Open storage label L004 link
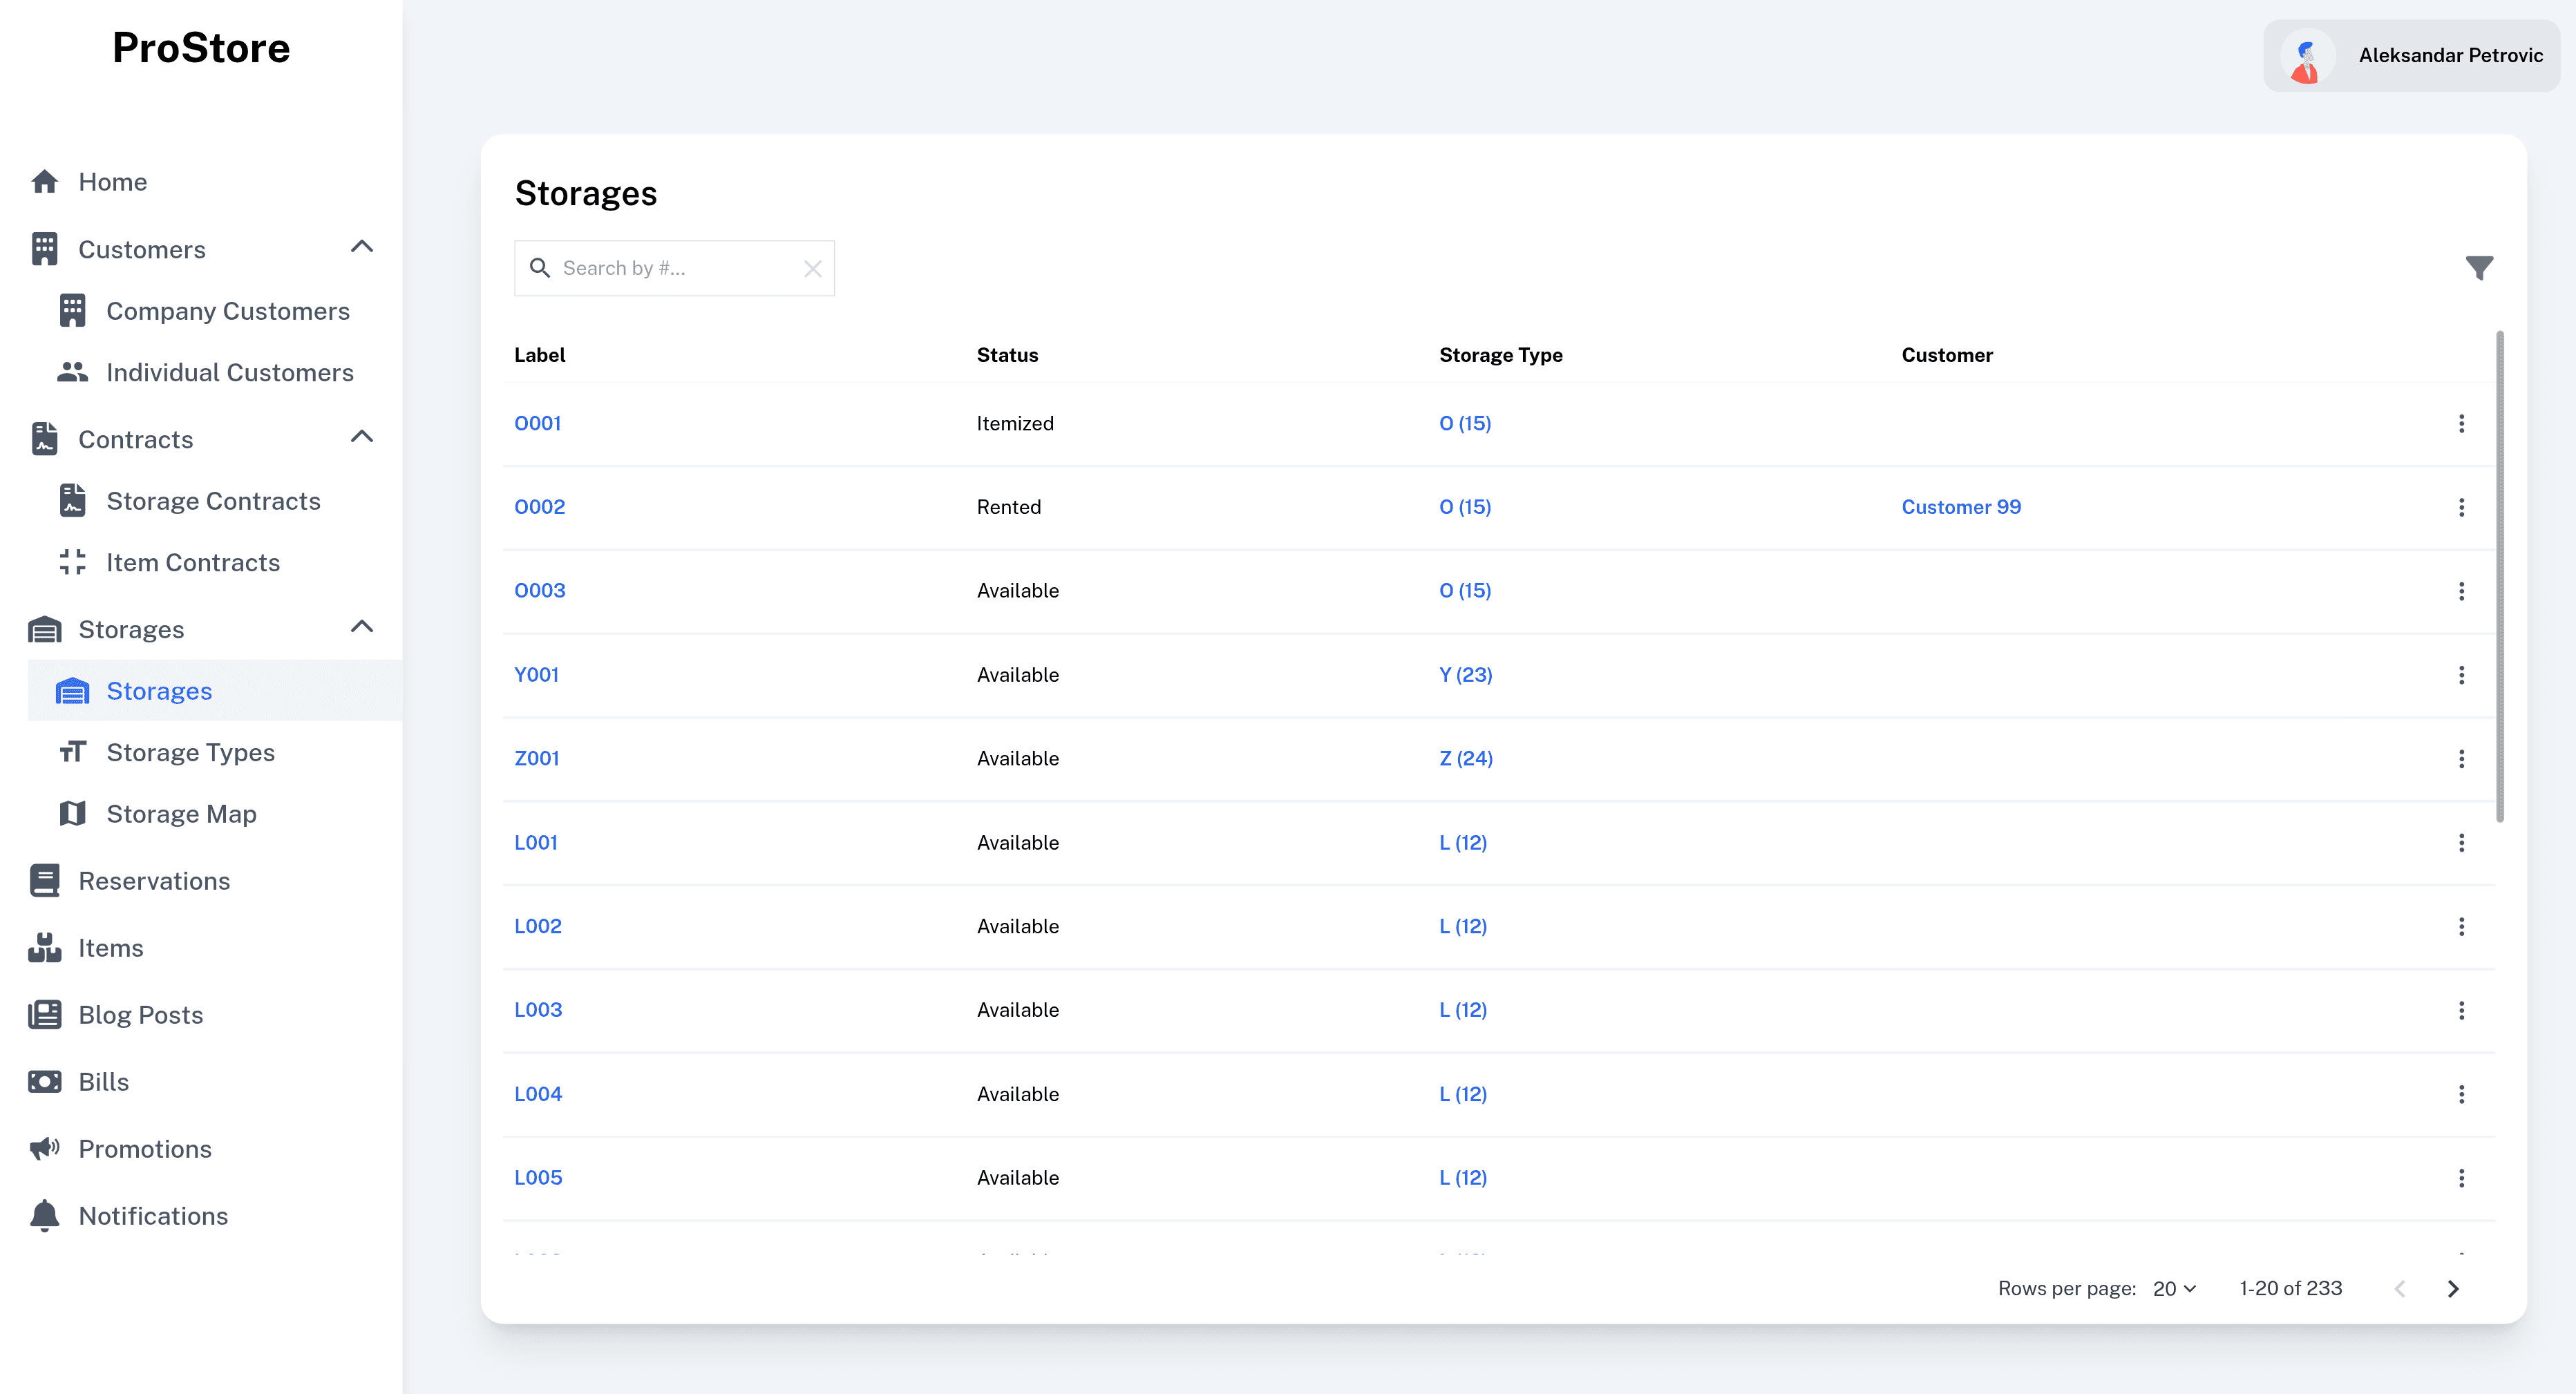The image size is (2576, 1394). point(538,1094)
